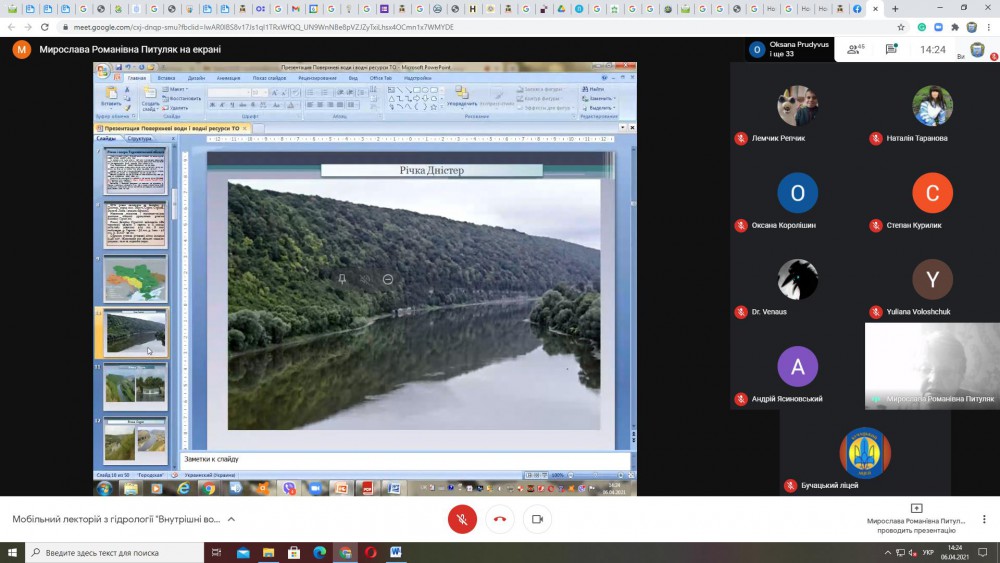Hang up the Meet call

(x=500, y=519)
